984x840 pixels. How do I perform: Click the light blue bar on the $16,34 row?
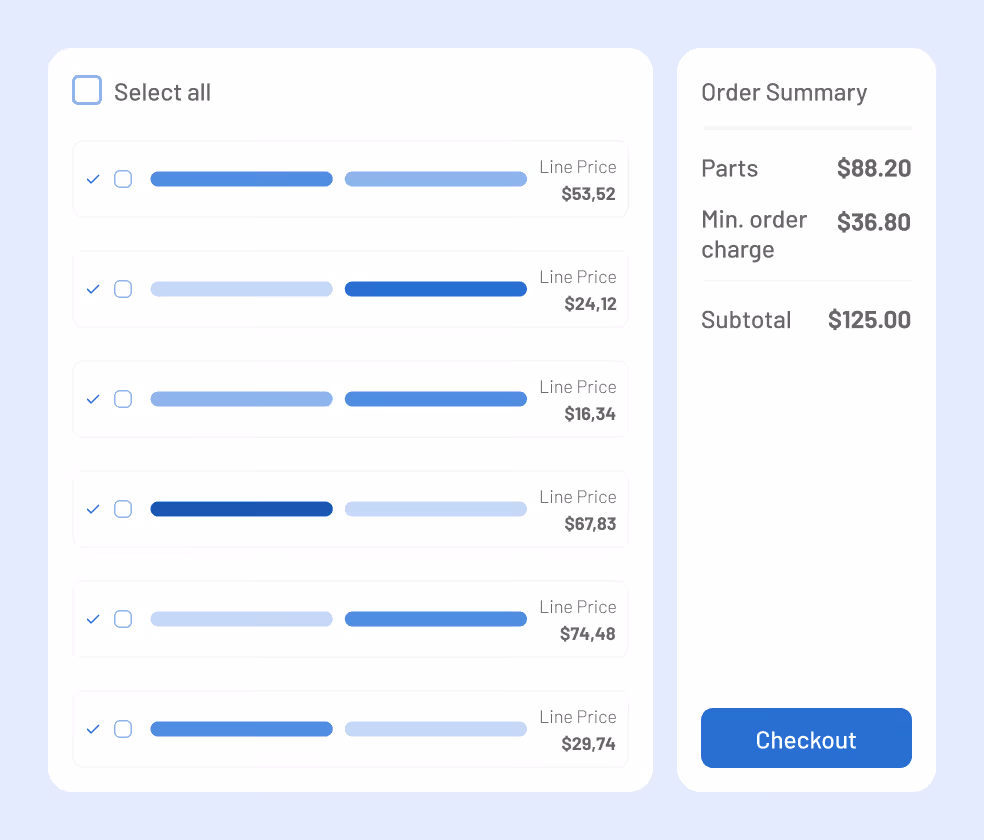coord(241,399)
